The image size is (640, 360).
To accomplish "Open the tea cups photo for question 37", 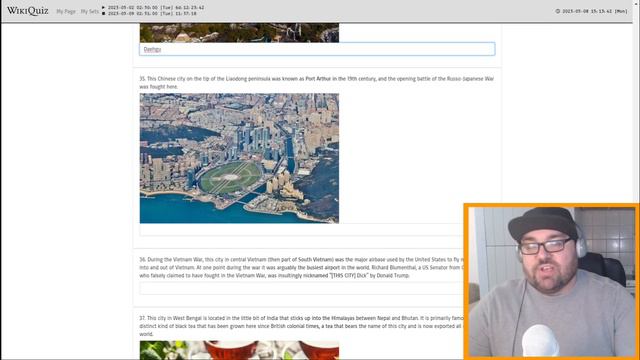I will pyautogui.click(x=239, y=350).
